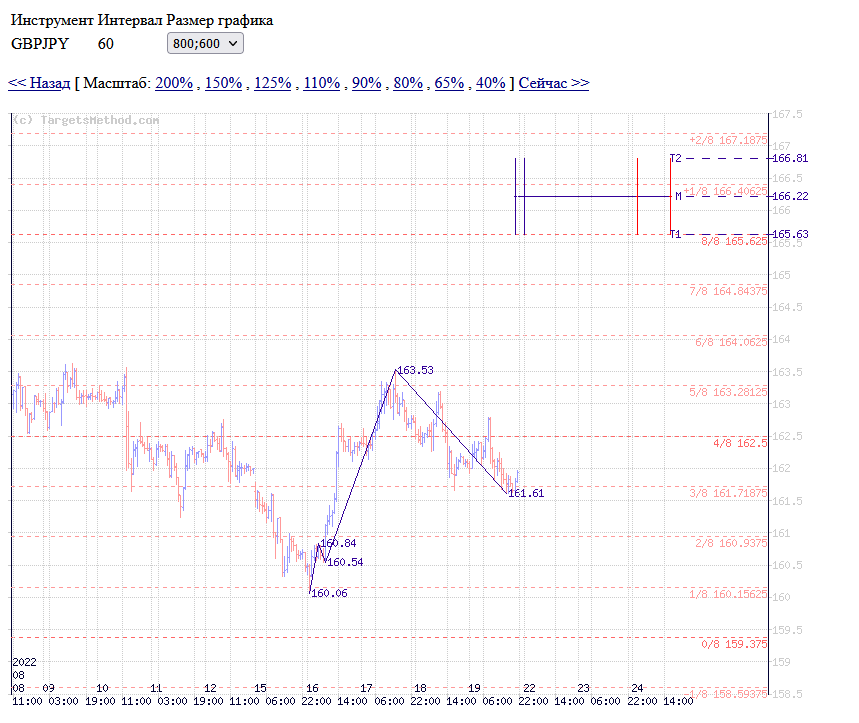Click the 2022 year label on the chart

pyautogui.click(x=25, y=662)
